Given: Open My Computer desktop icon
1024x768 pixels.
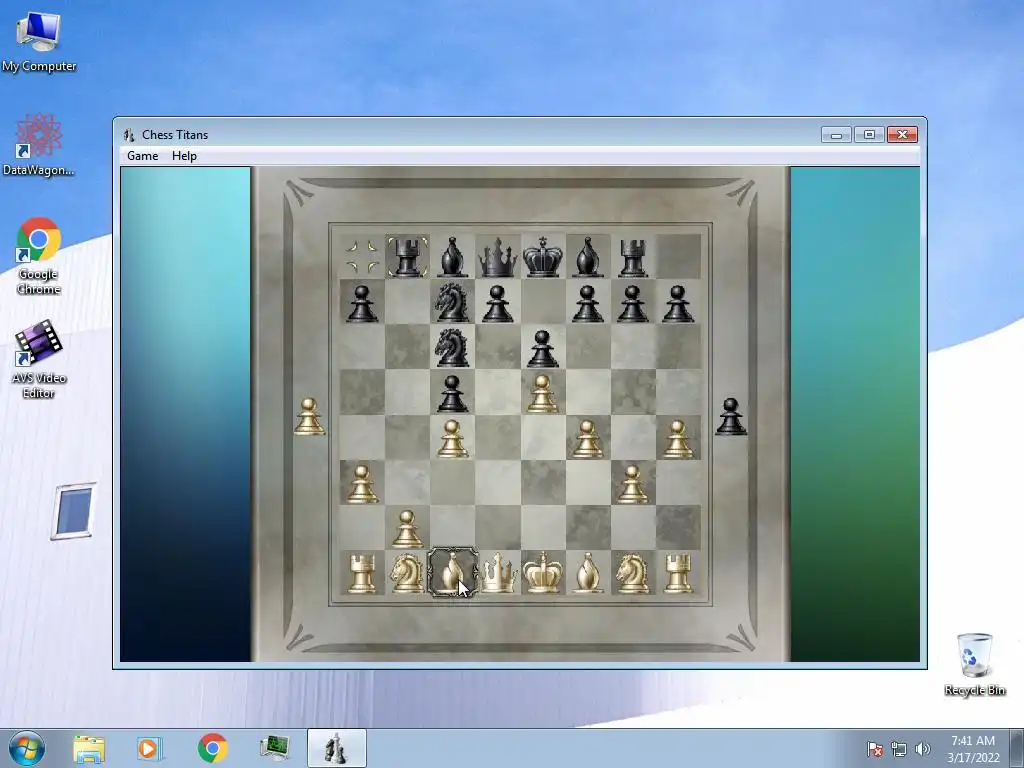Looking at the screenshot, I should 39,40.
